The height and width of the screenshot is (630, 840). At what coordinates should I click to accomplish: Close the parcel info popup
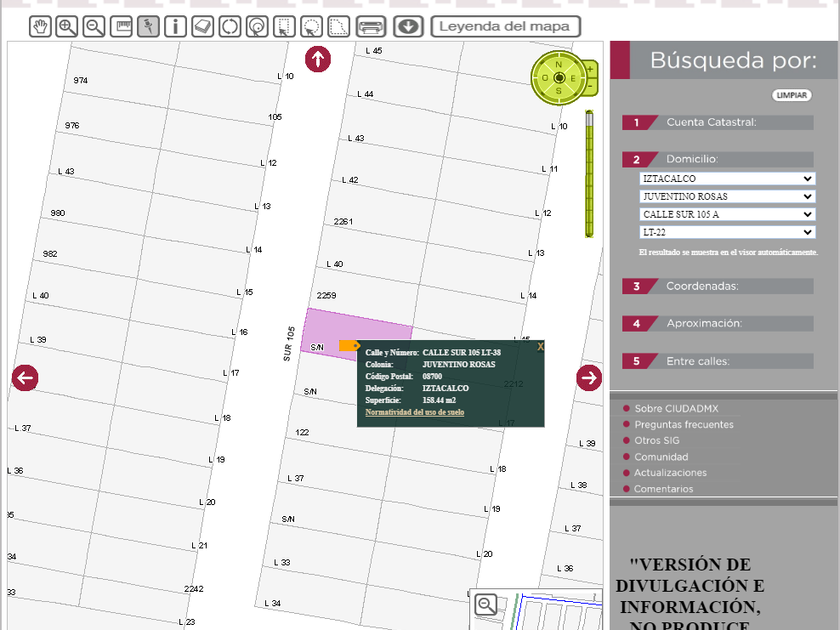(540, 347)
